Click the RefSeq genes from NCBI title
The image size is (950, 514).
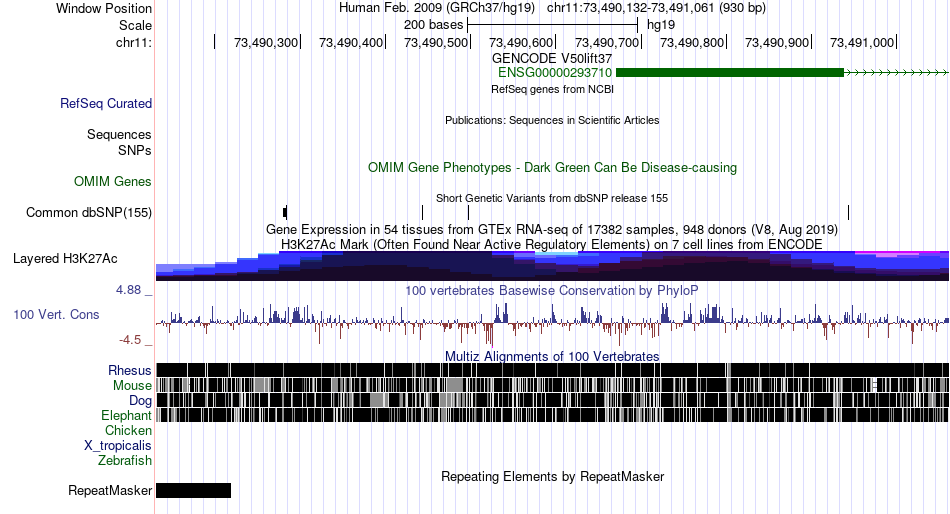click(552, 89)
